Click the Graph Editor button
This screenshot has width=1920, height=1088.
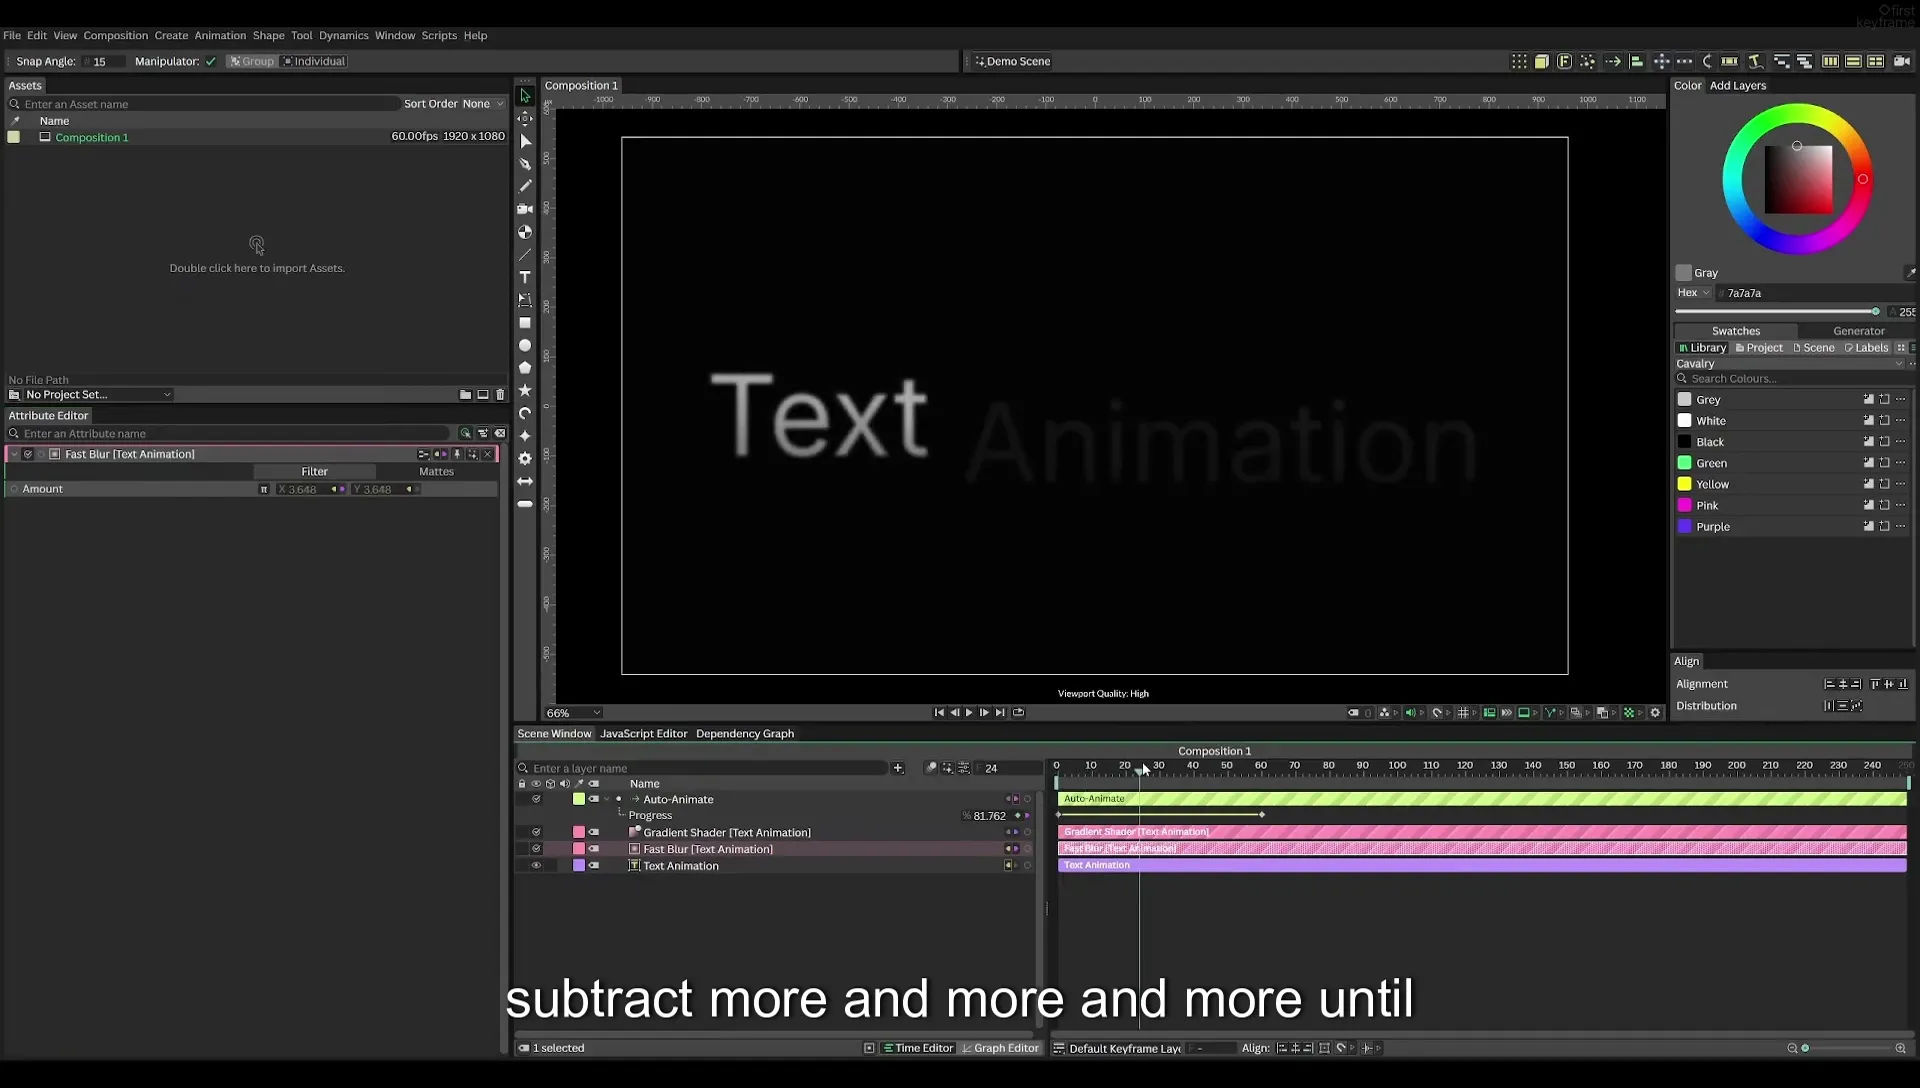[1000, 1048]
